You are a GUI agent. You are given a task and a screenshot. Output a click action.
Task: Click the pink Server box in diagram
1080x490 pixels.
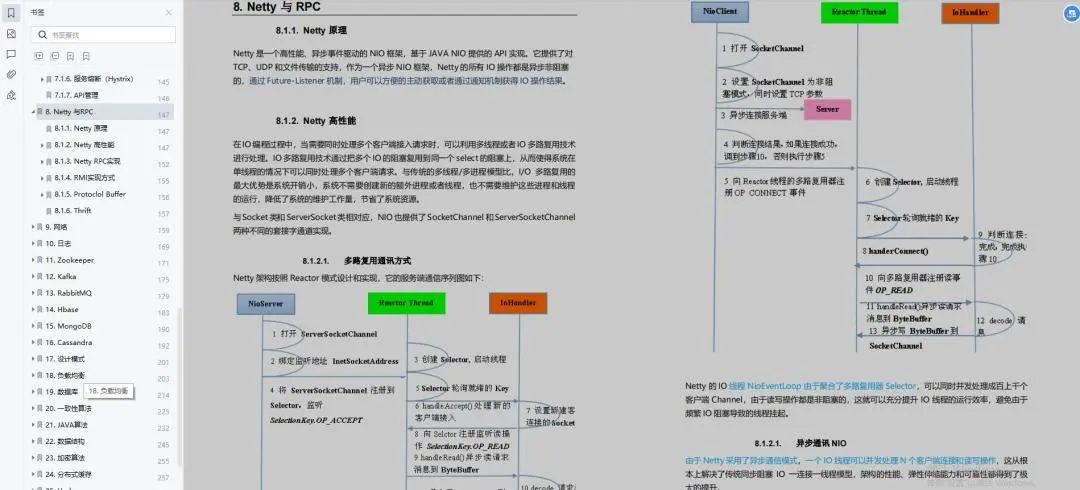(x=827, y=109)
